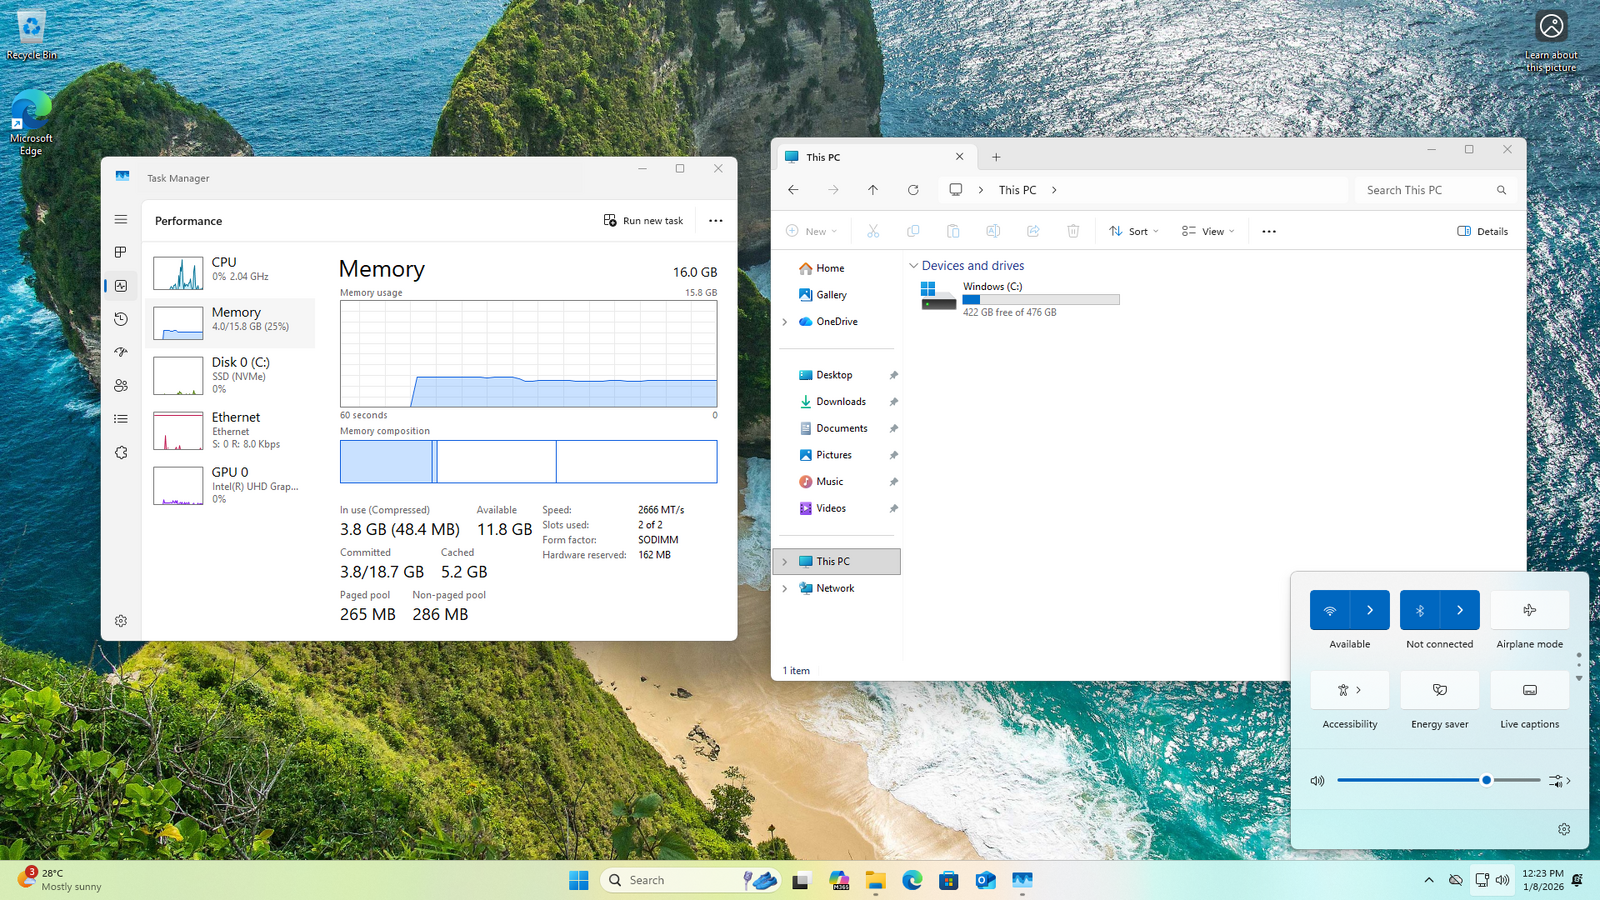Open Startup apps icon in Task Manager

[x=121, y=352]
